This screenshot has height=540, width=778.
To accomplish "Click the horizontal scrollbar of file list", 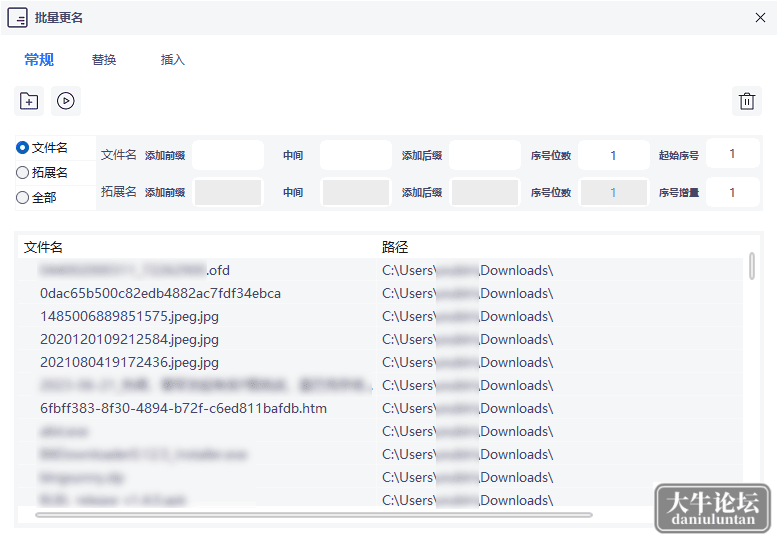I will pos(314,515).
